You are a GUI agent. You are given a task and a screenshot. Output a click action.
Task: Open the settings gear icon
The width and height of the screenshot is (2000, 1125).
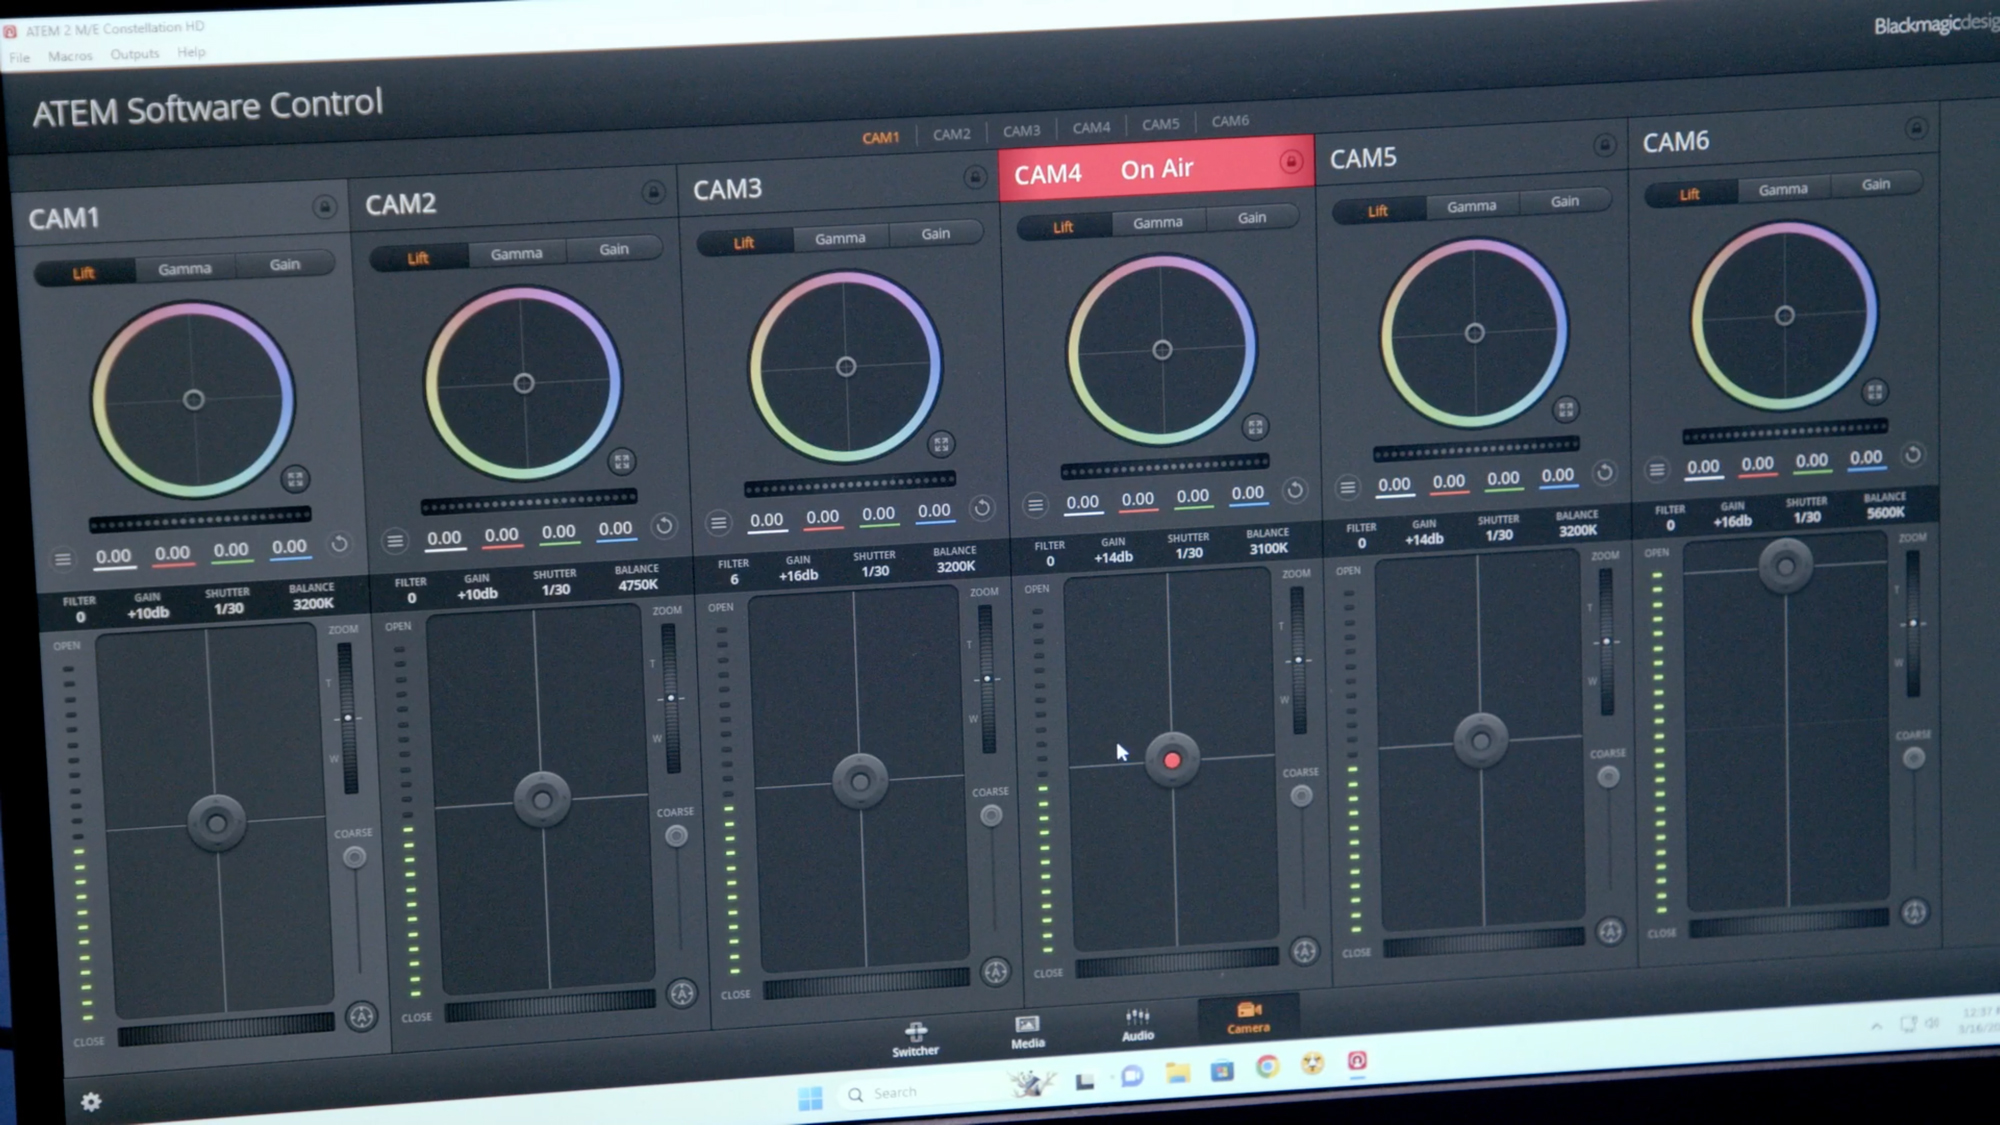pos(91,1102)
